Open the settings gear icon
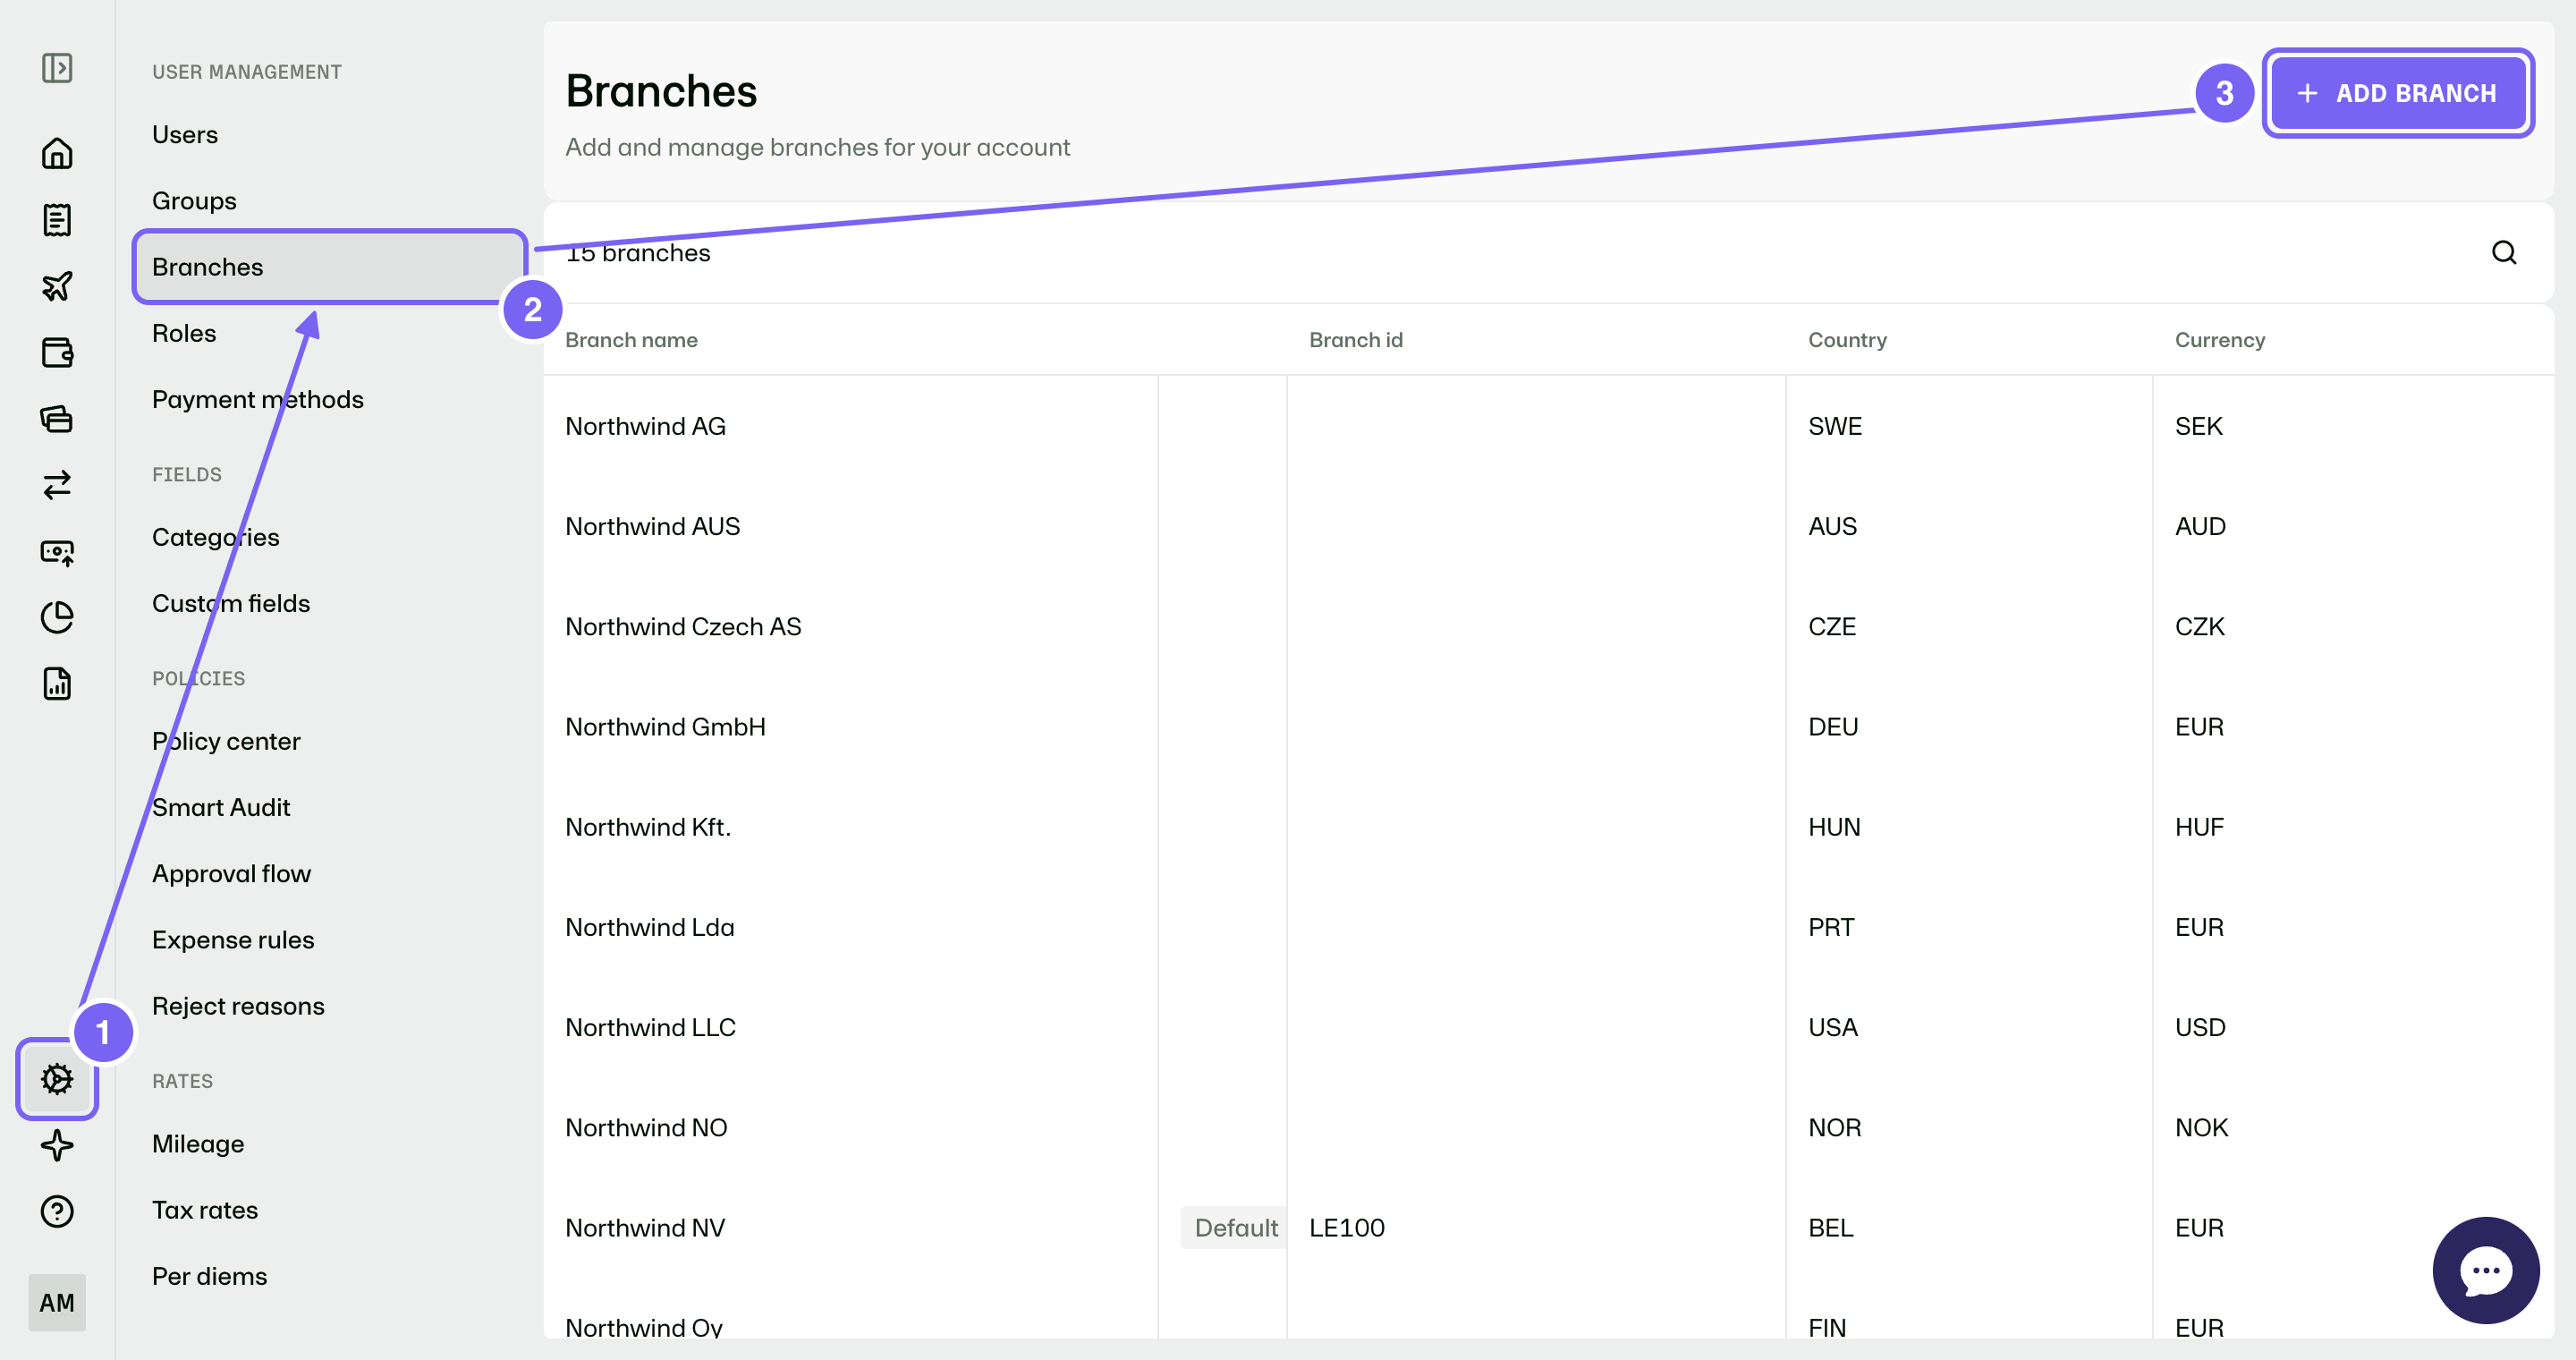2576x1360 pixels. (57, 1079)
